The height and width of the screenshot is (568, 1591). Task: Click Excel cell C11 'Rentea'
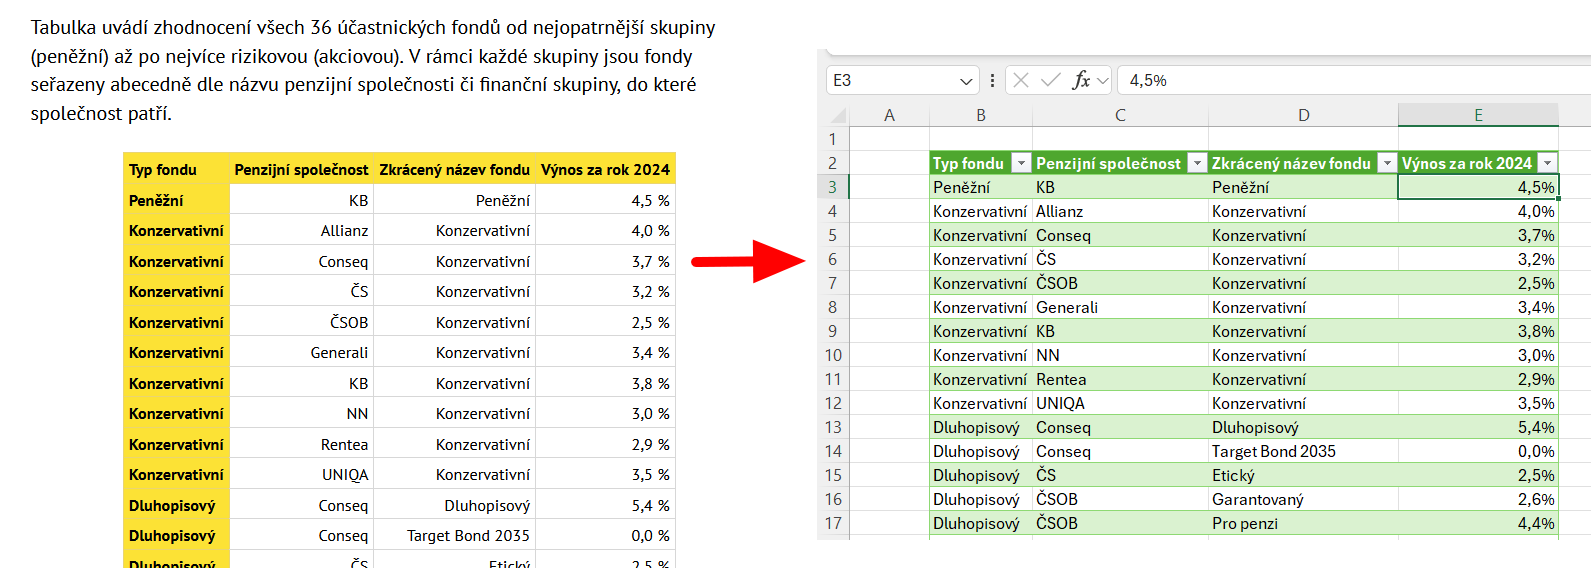tap(1120, 379)
